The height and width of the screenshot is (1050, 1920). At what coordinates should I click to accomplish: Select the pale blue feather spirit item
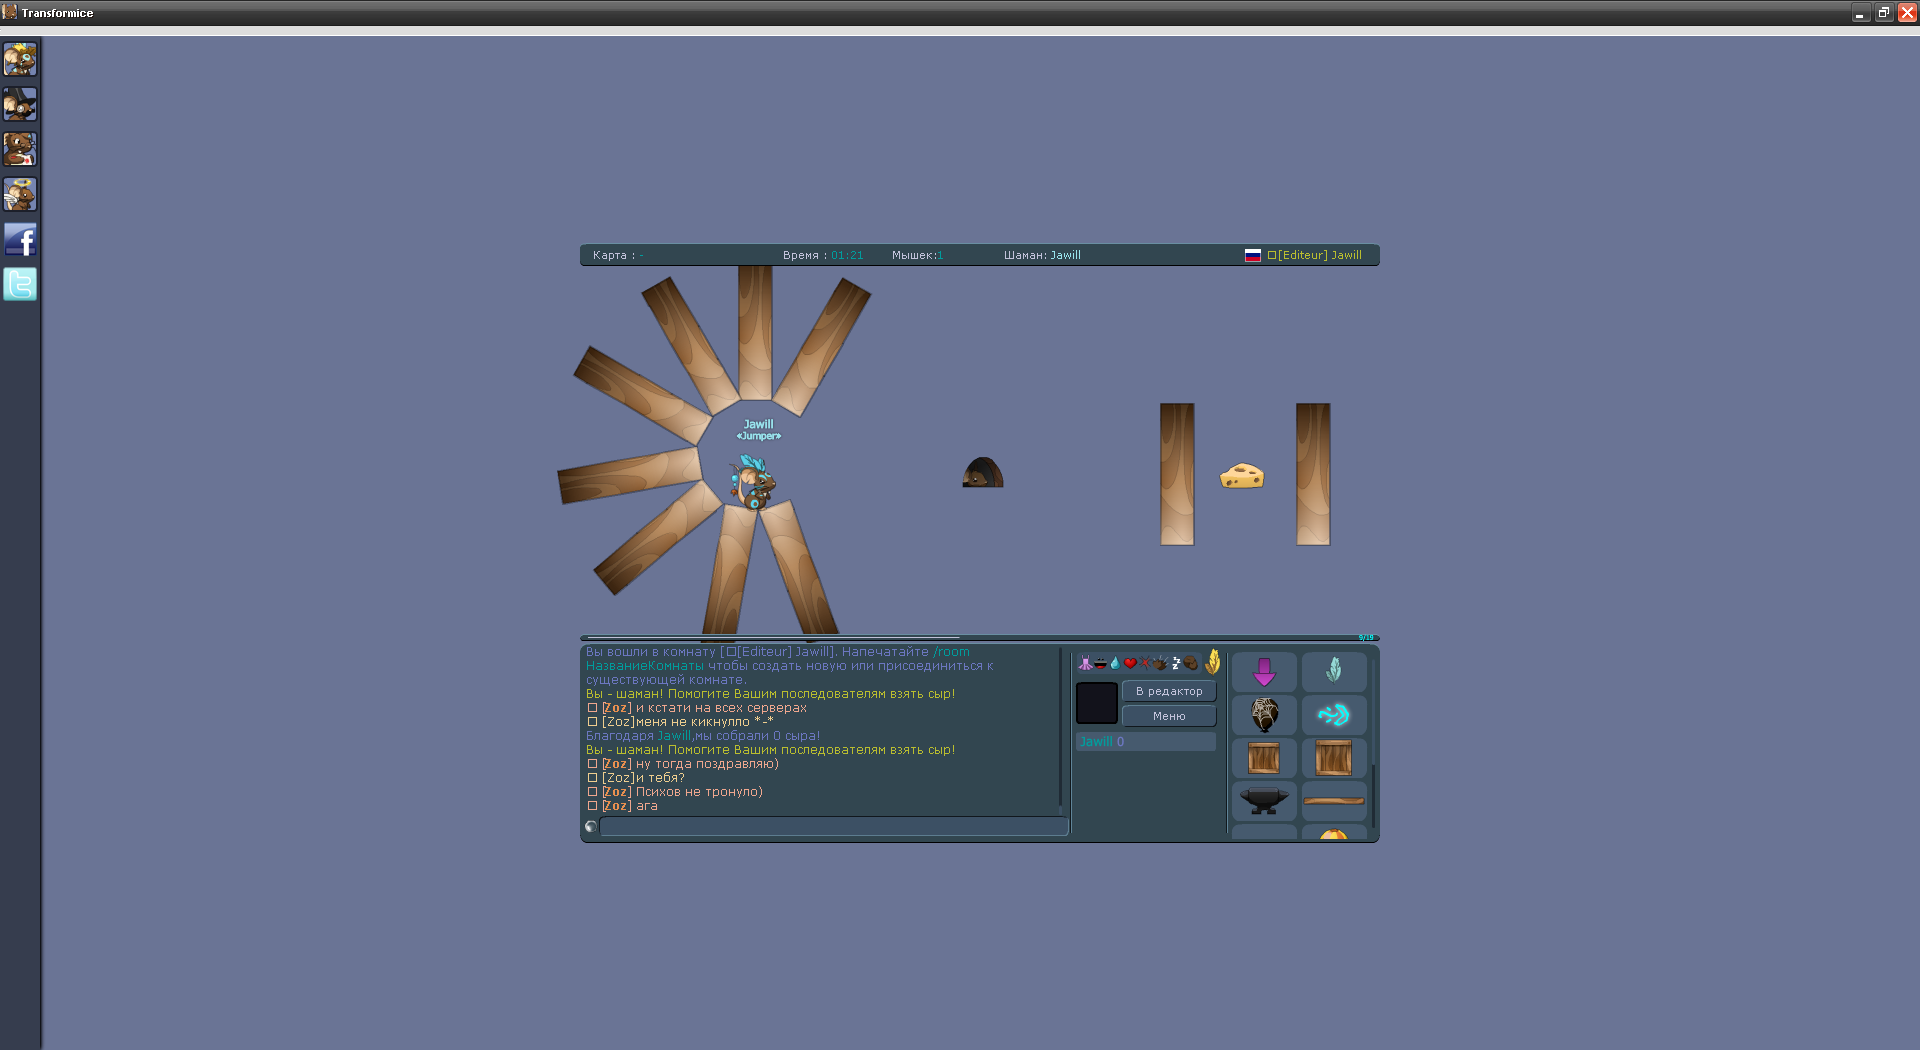(1334, 672)
